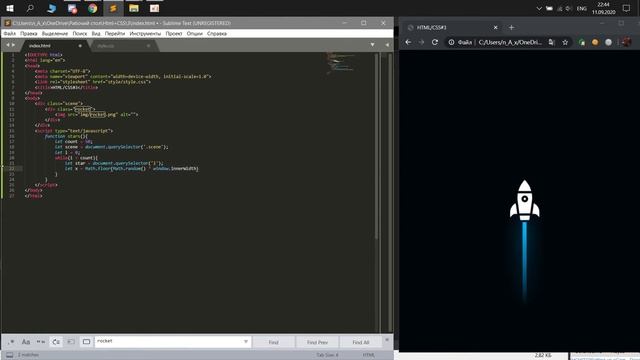Go forward in the browser
This screenshot has width=640, height=360.
[421, 42]
